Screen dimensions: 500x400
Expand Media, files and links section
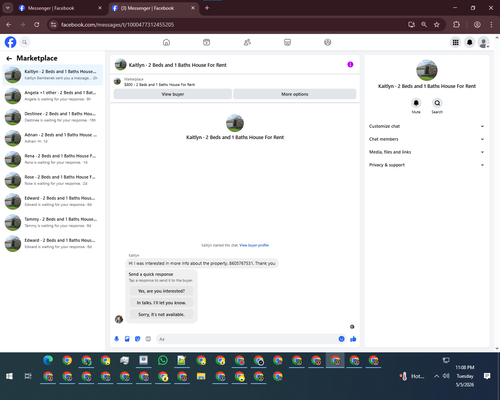click(426, 152)
